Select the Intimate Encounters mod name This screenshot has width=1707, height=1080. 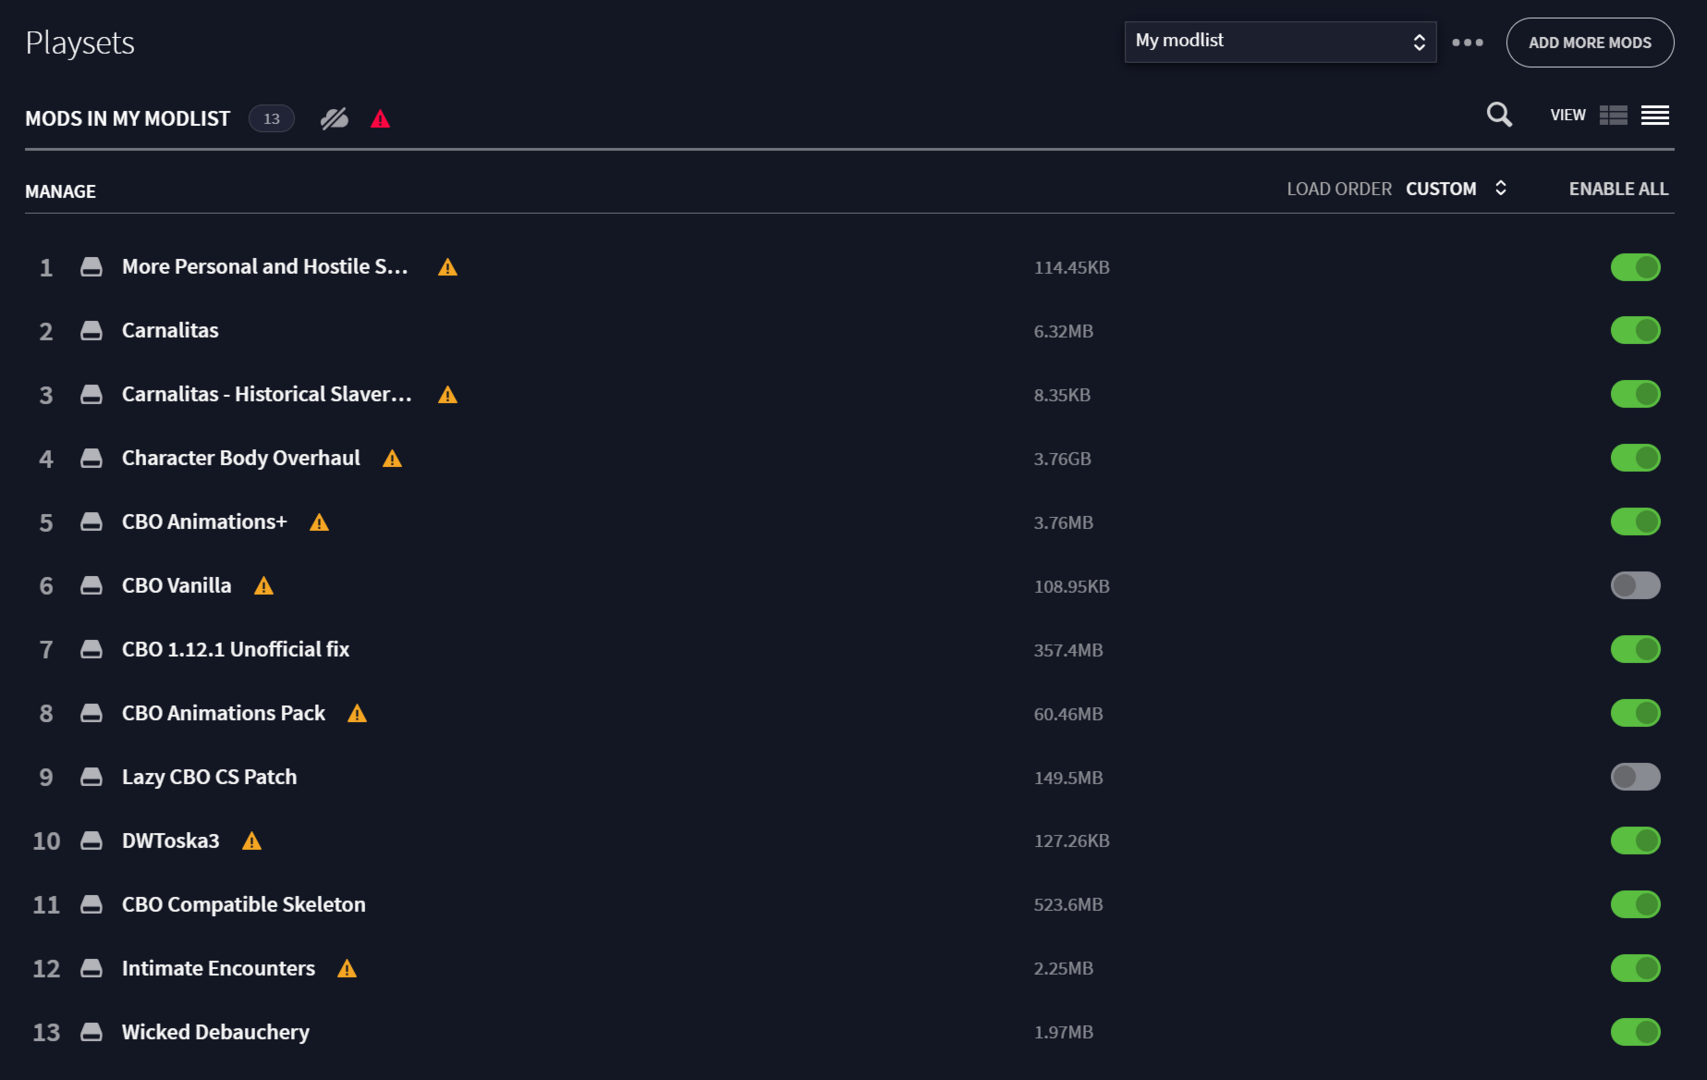pyautogui.click(x=218, y=969)
